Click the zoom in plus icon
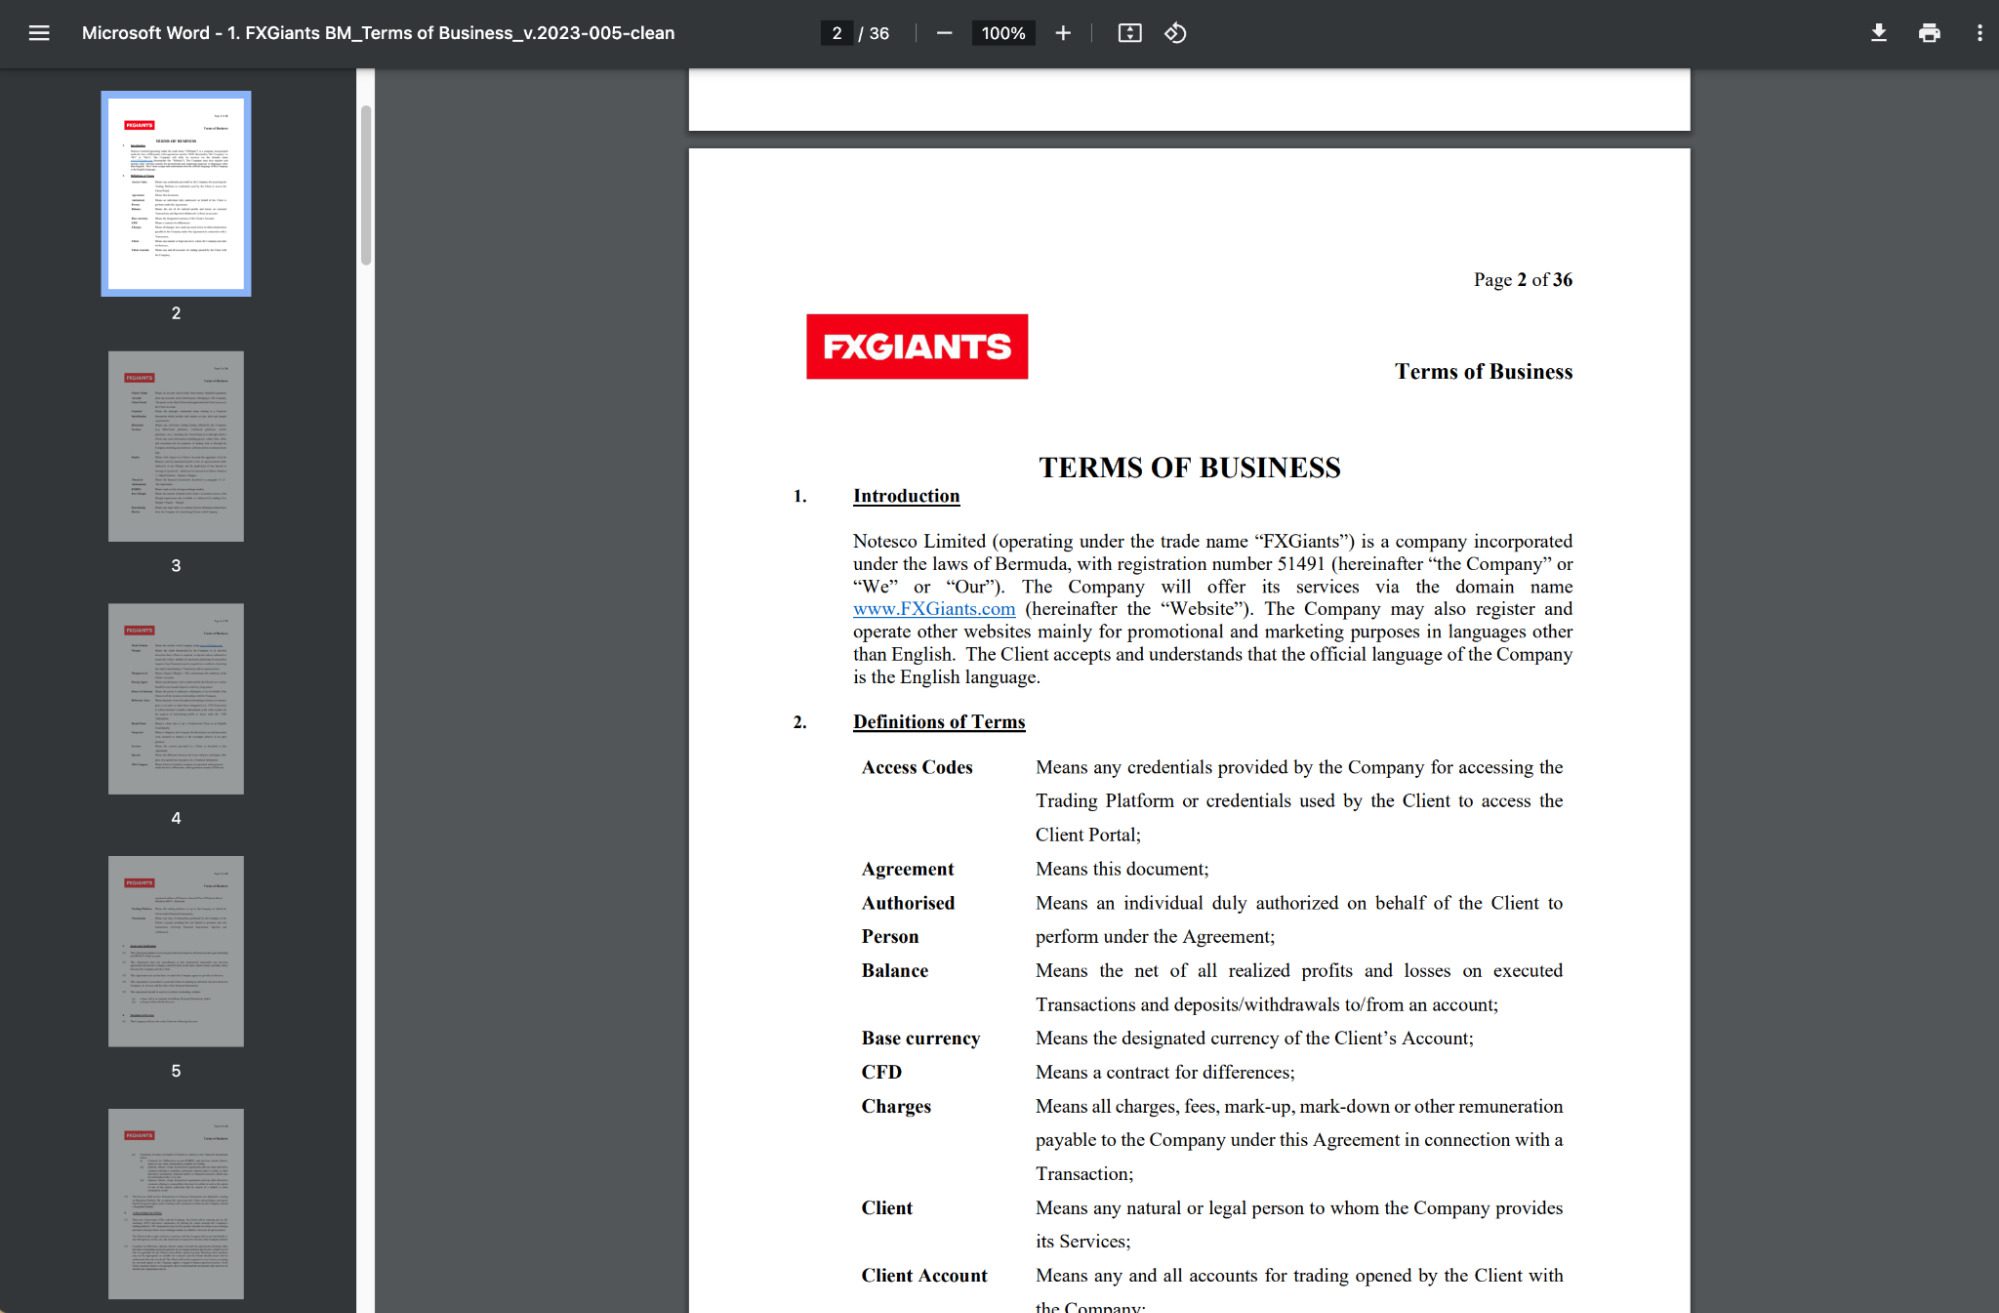Viewport: 1999px width, 1313px height. point(1061,34)
